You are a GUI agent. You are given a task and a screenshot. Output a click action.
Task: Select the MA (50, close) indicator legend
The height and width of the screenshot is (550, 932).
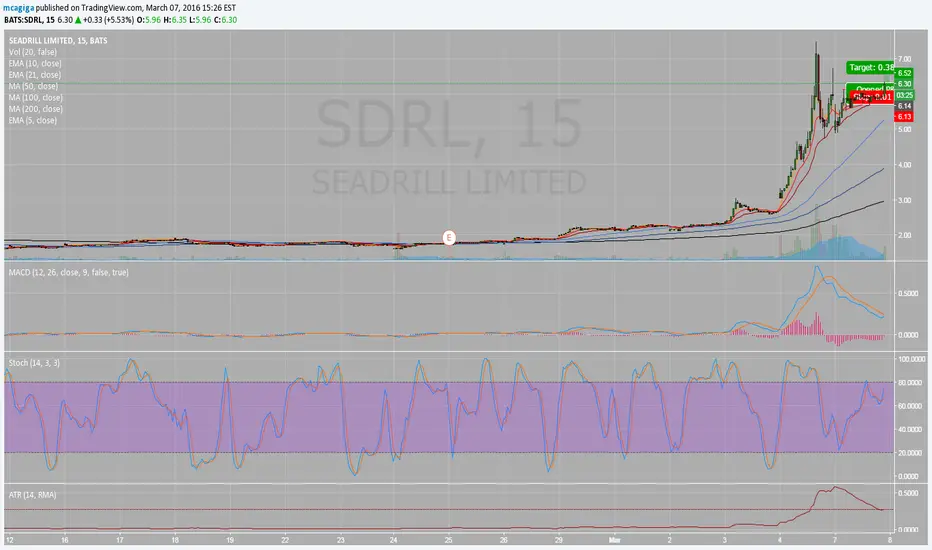[x=33, y=86]
